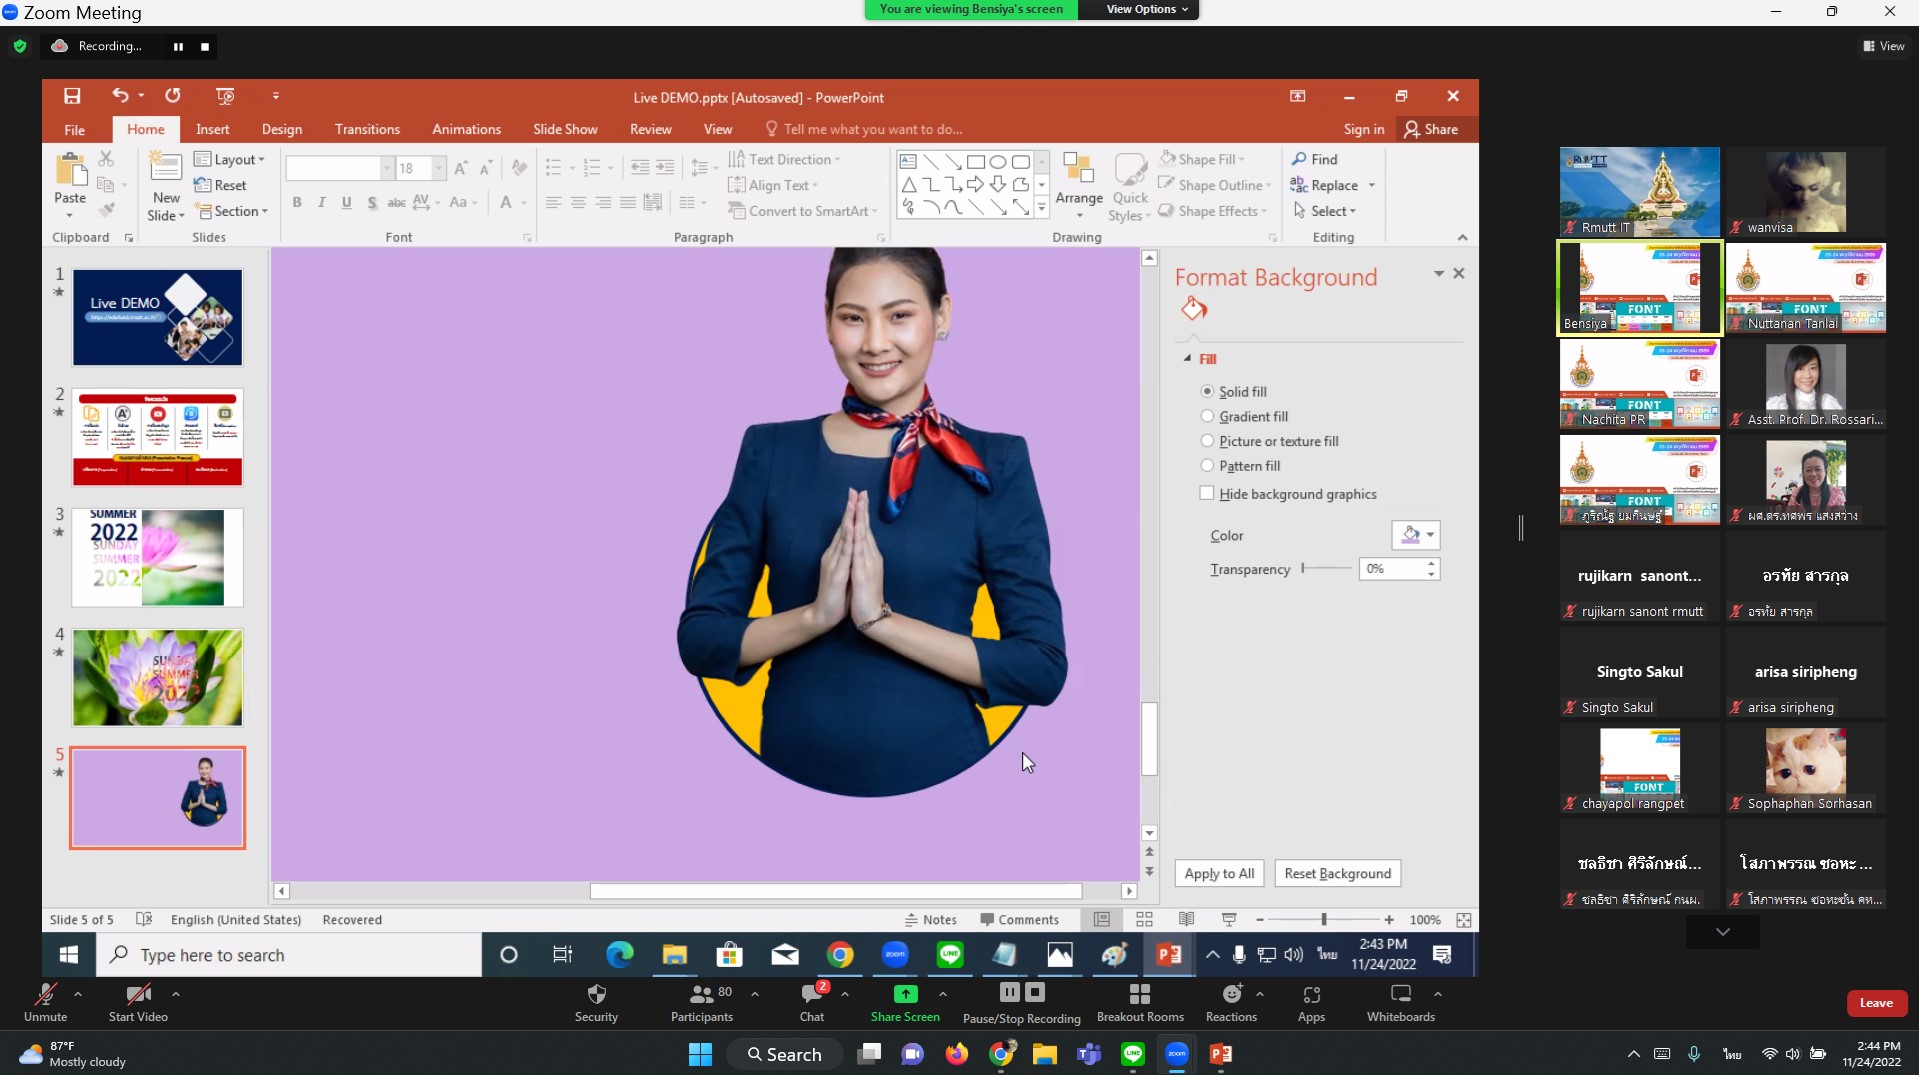This screenshot has height=1075, width=1920.
Task: Click the Undo arrow icon
Action: point(120,96)
